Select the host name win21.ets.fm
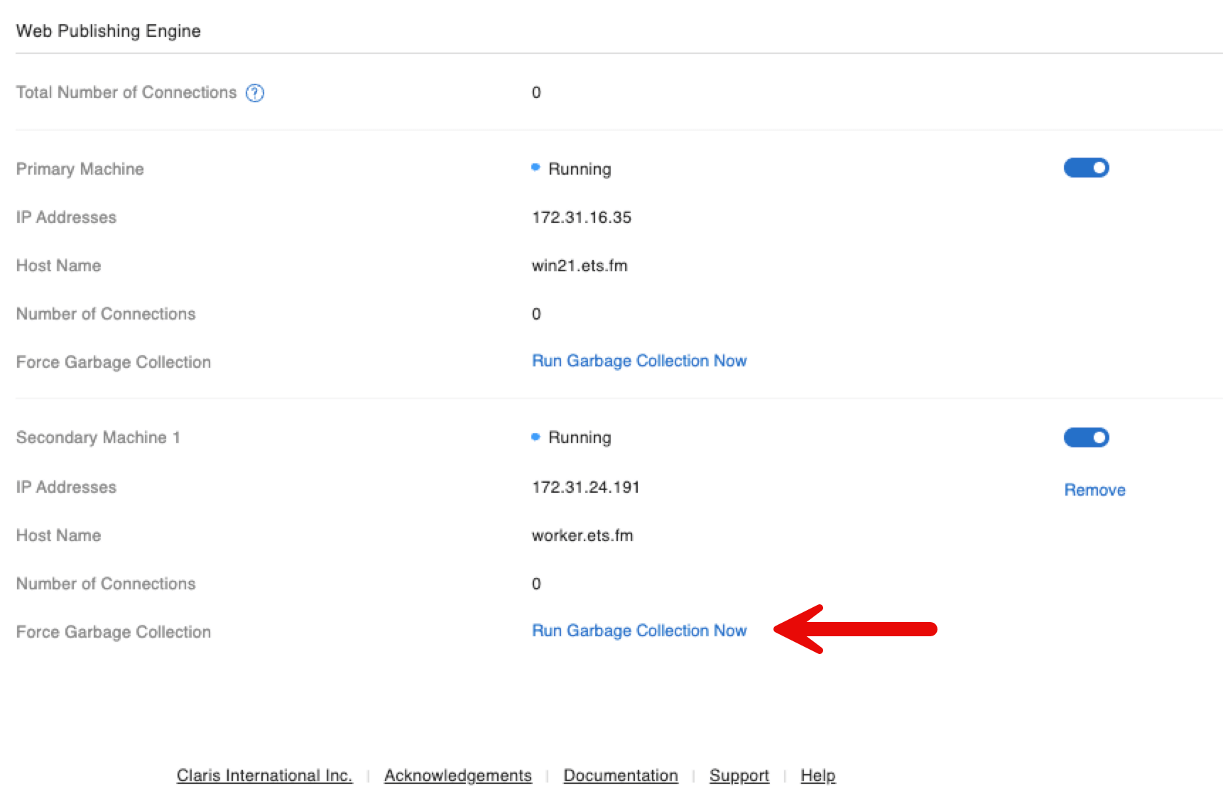 580,266
